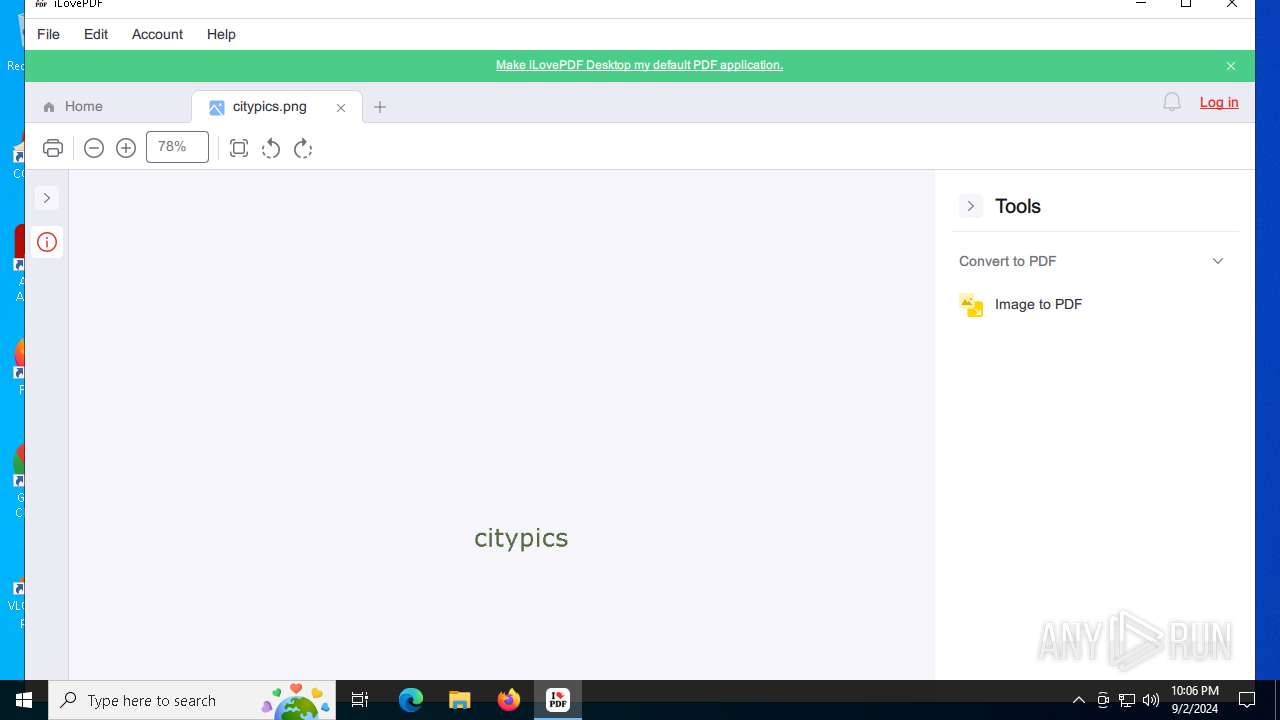Collapse the Tools panel chevron
This screenshot has height=720, width=1280.
click(x=971, y=206)
